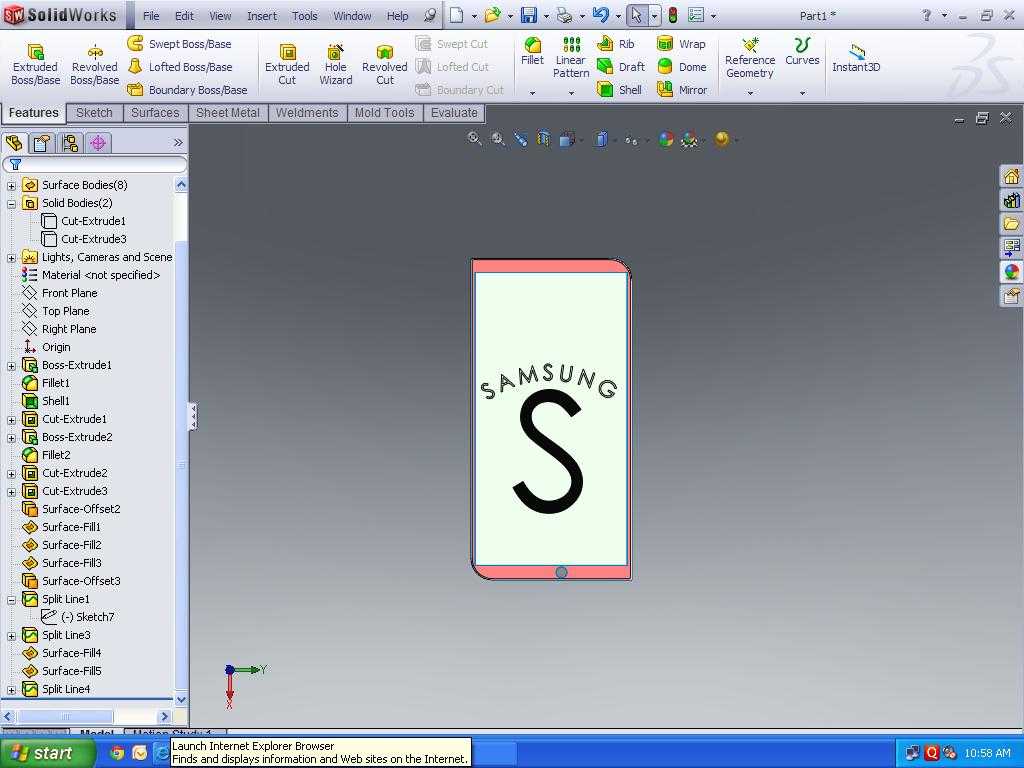1024x768 pixels.
Task: Click the Fillet tool
Action: coord(532,52)
